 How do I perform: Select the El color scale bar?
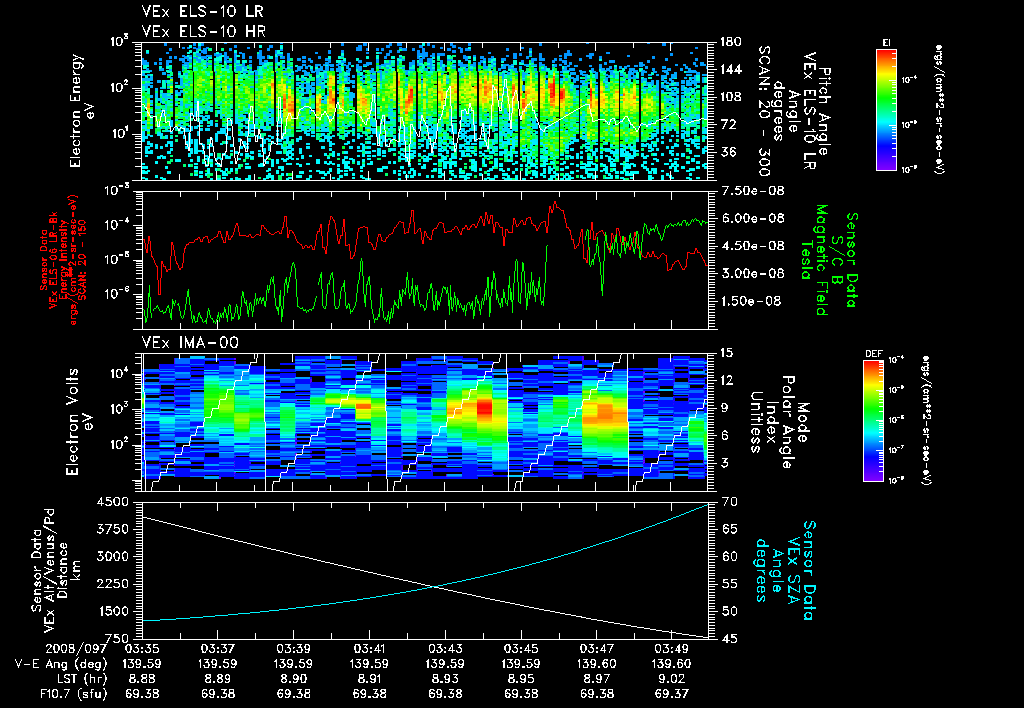pyautogui.click(x=886, y=109)
